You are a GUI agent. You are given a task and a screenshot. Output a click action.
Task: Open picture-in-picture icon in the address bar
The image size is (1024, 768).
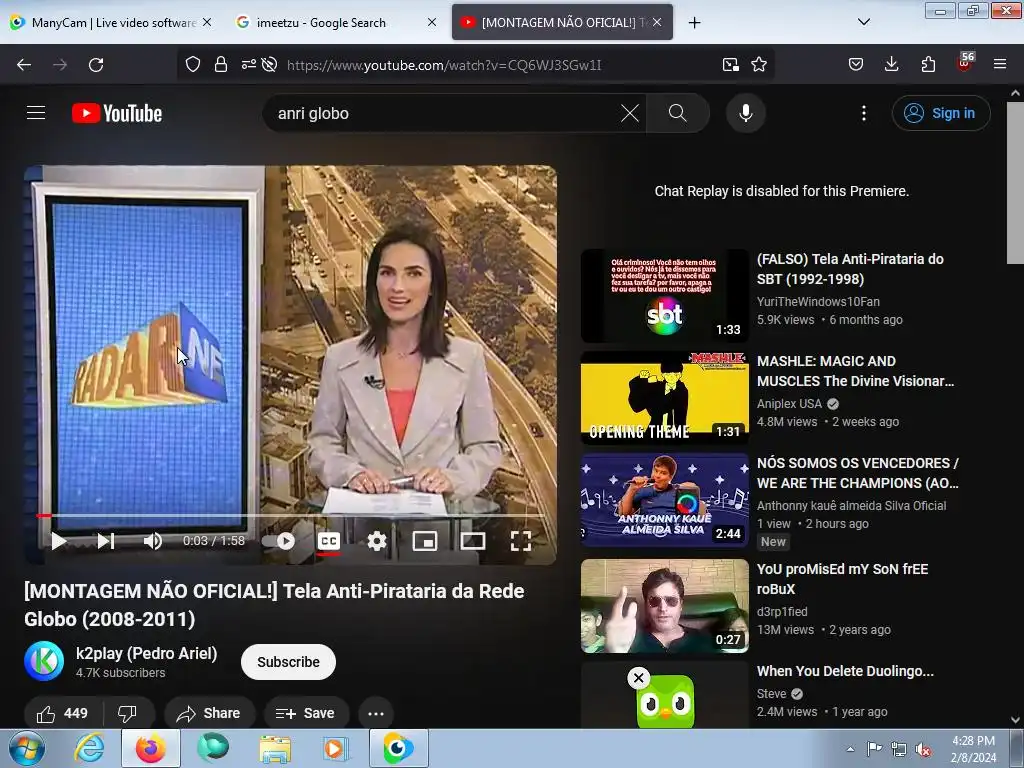[731, 64]
